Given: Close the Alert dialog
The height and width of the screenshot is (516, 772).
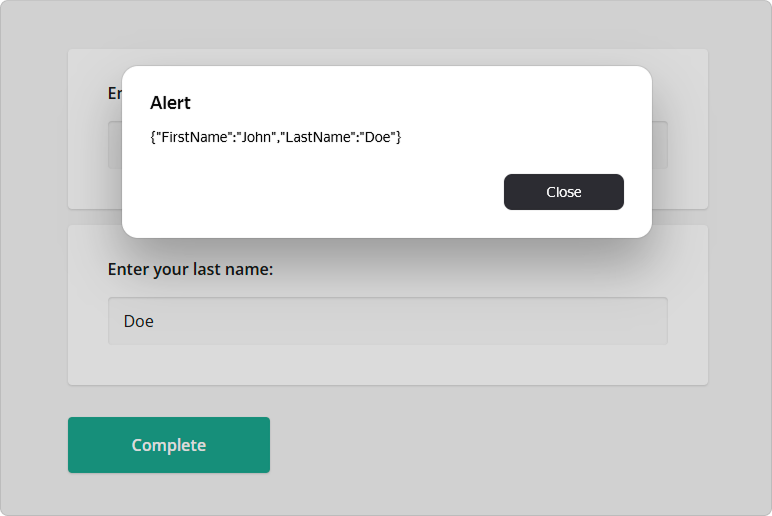Looking at the screenshot, I should (563, 192).
